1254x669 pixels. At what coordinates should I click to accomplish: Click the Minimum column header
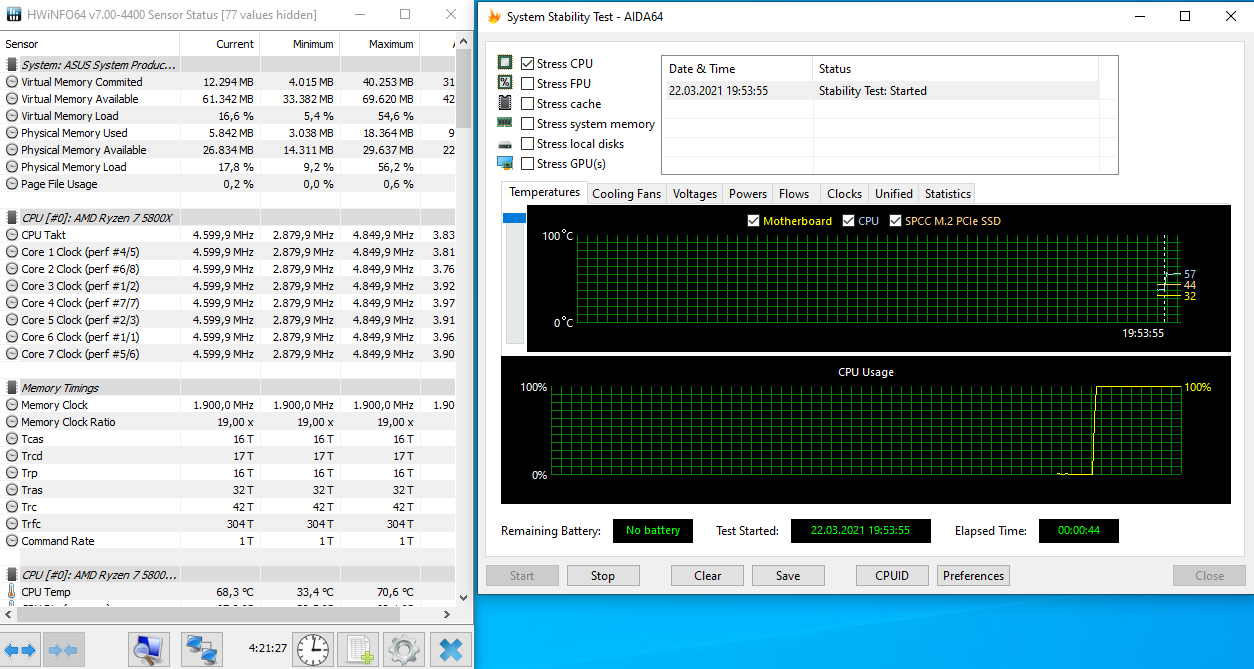point(300,44)
